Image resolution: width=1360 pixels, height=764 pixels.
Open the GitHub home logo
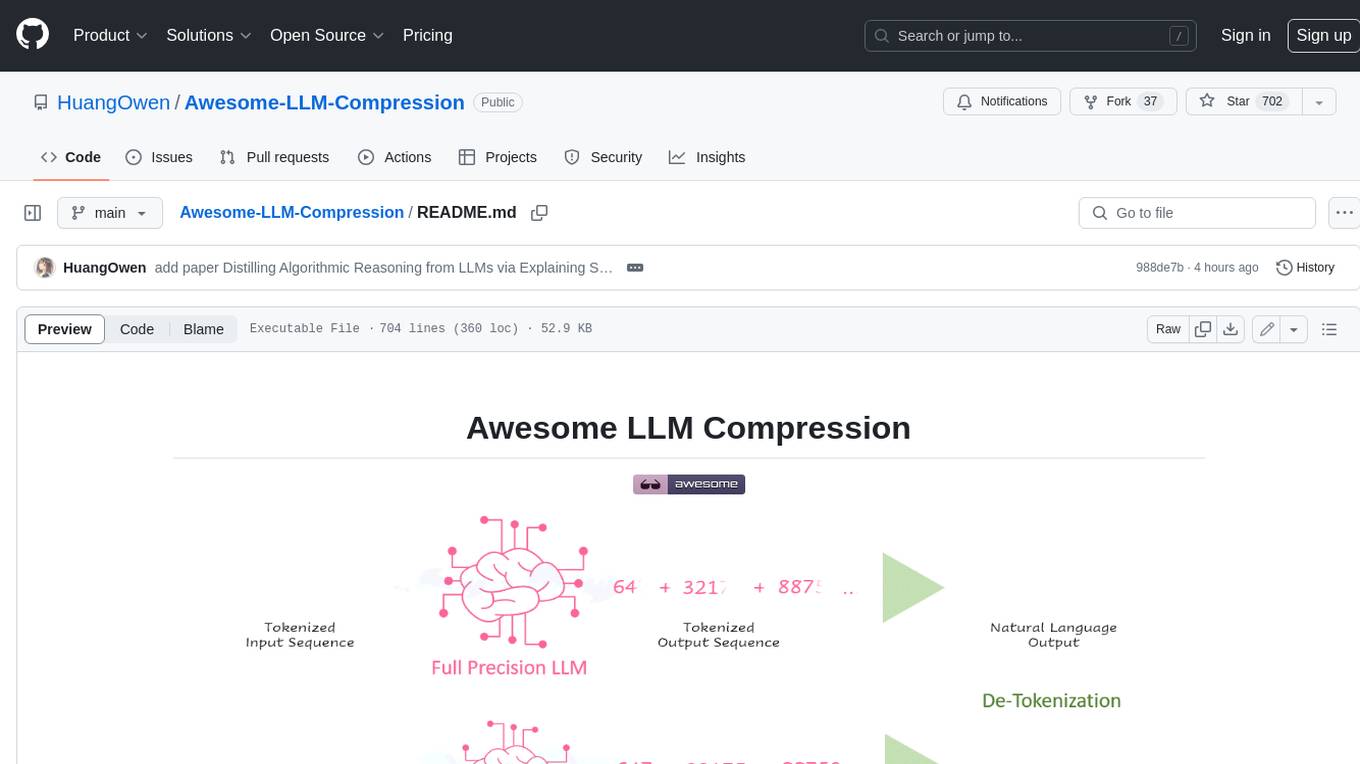(x=32, y=35)
